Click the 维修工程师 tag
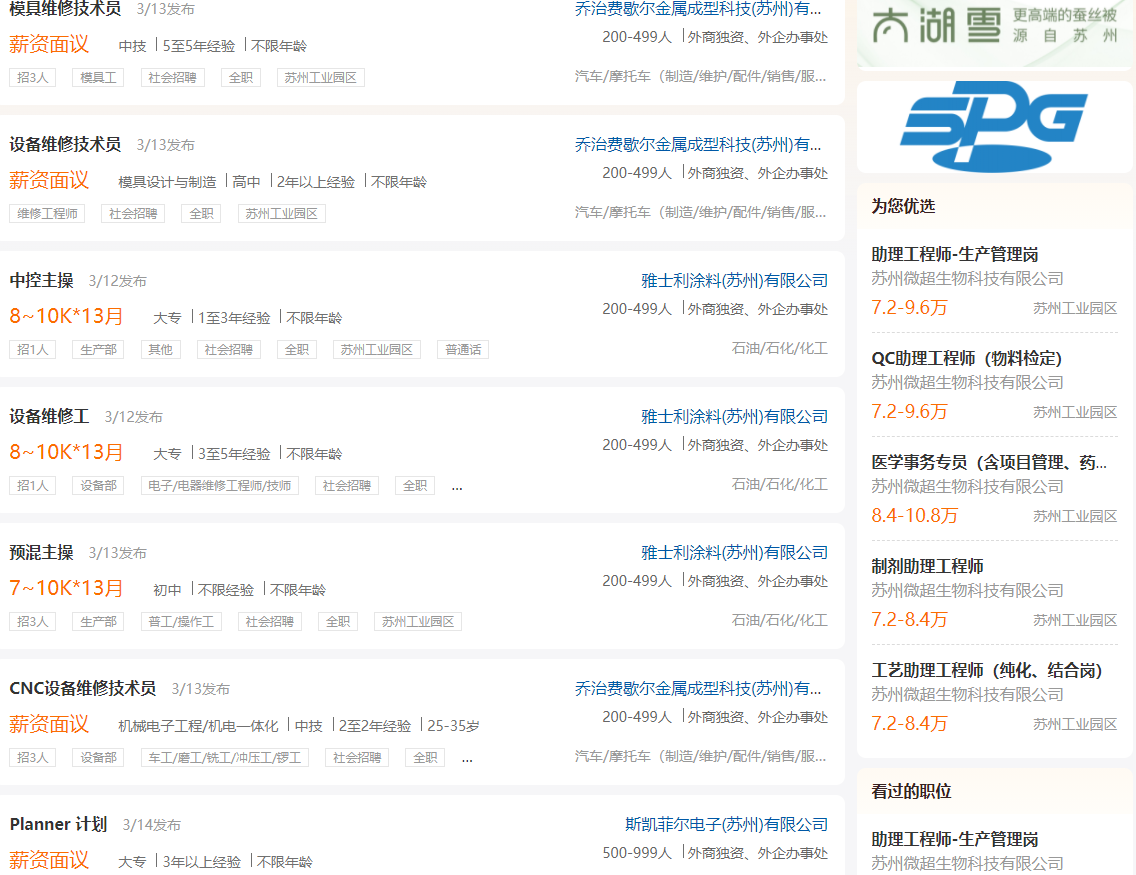The height and width of the screenshot is (875, 1136). pyautogui.click(x=47, y=214)
